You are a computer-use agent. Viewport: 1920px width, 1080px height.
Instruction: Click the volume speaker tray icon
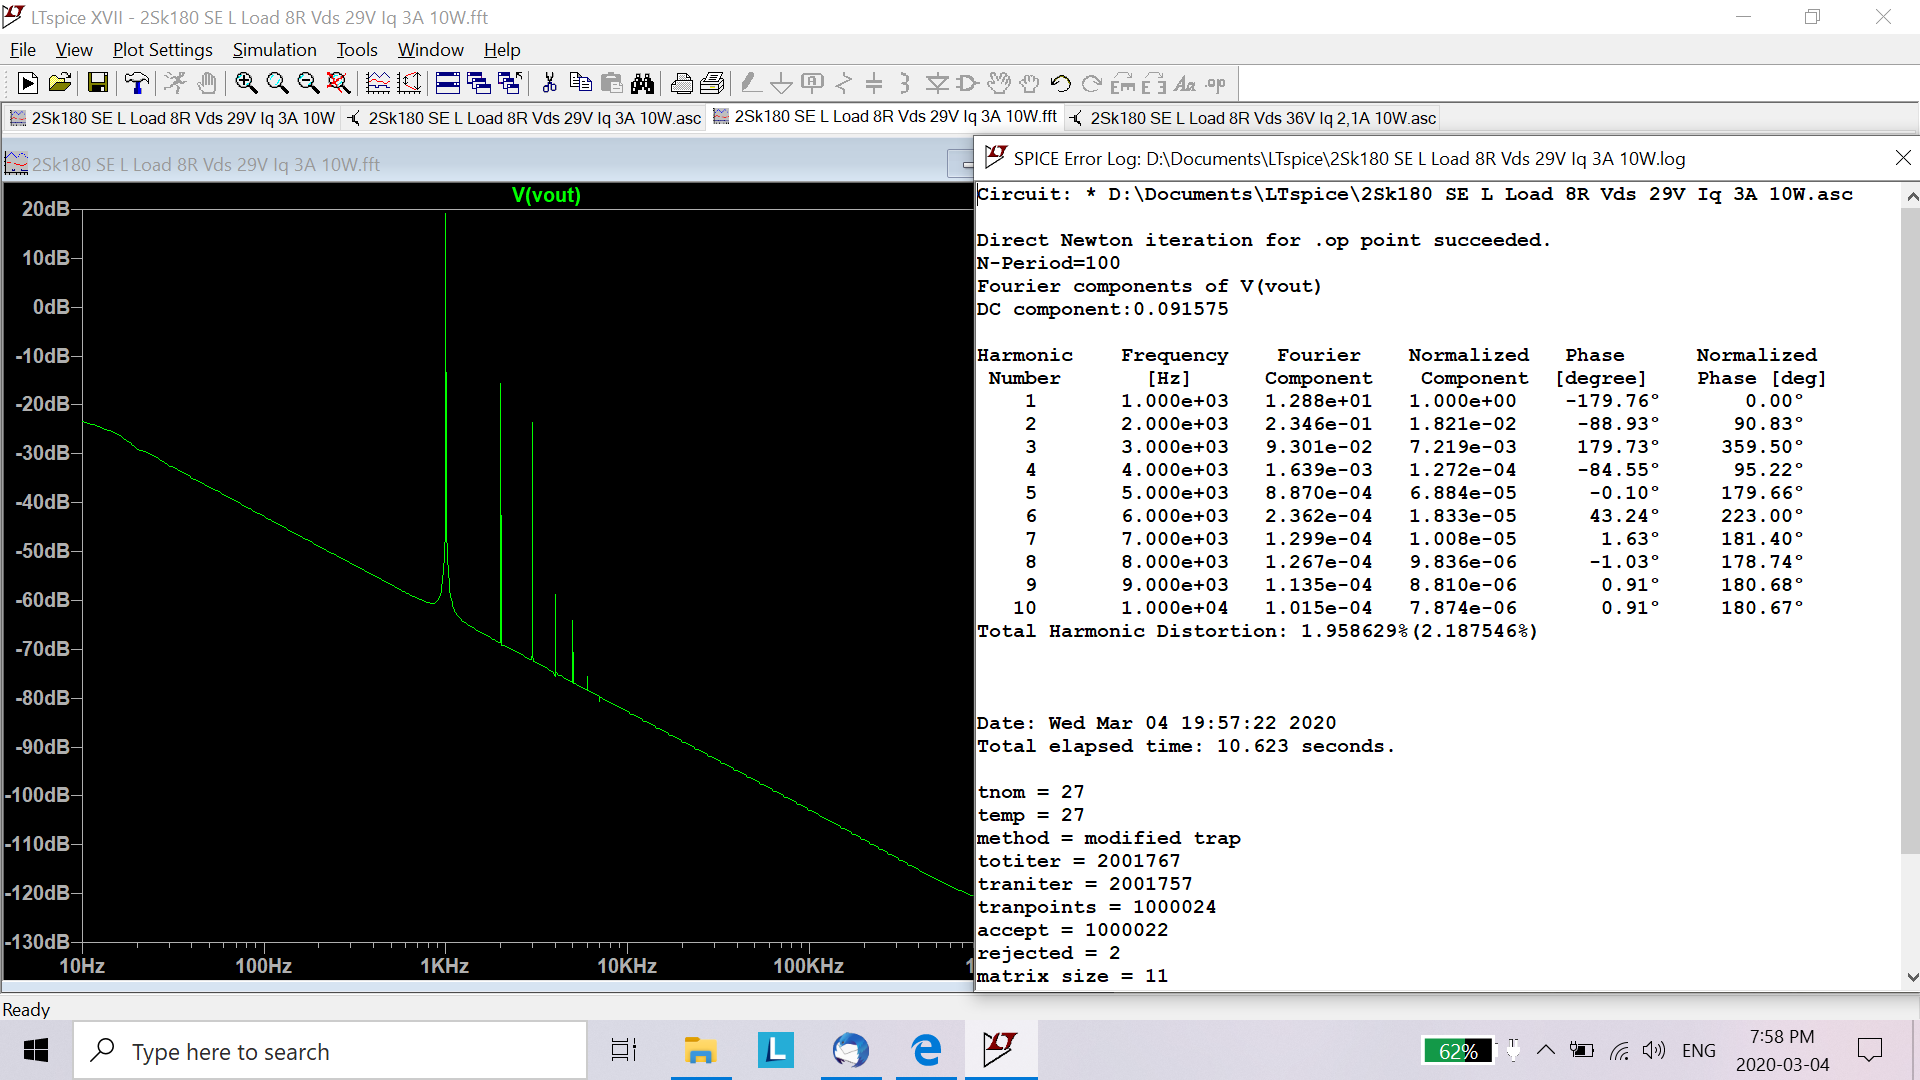coord(1654,1051)
